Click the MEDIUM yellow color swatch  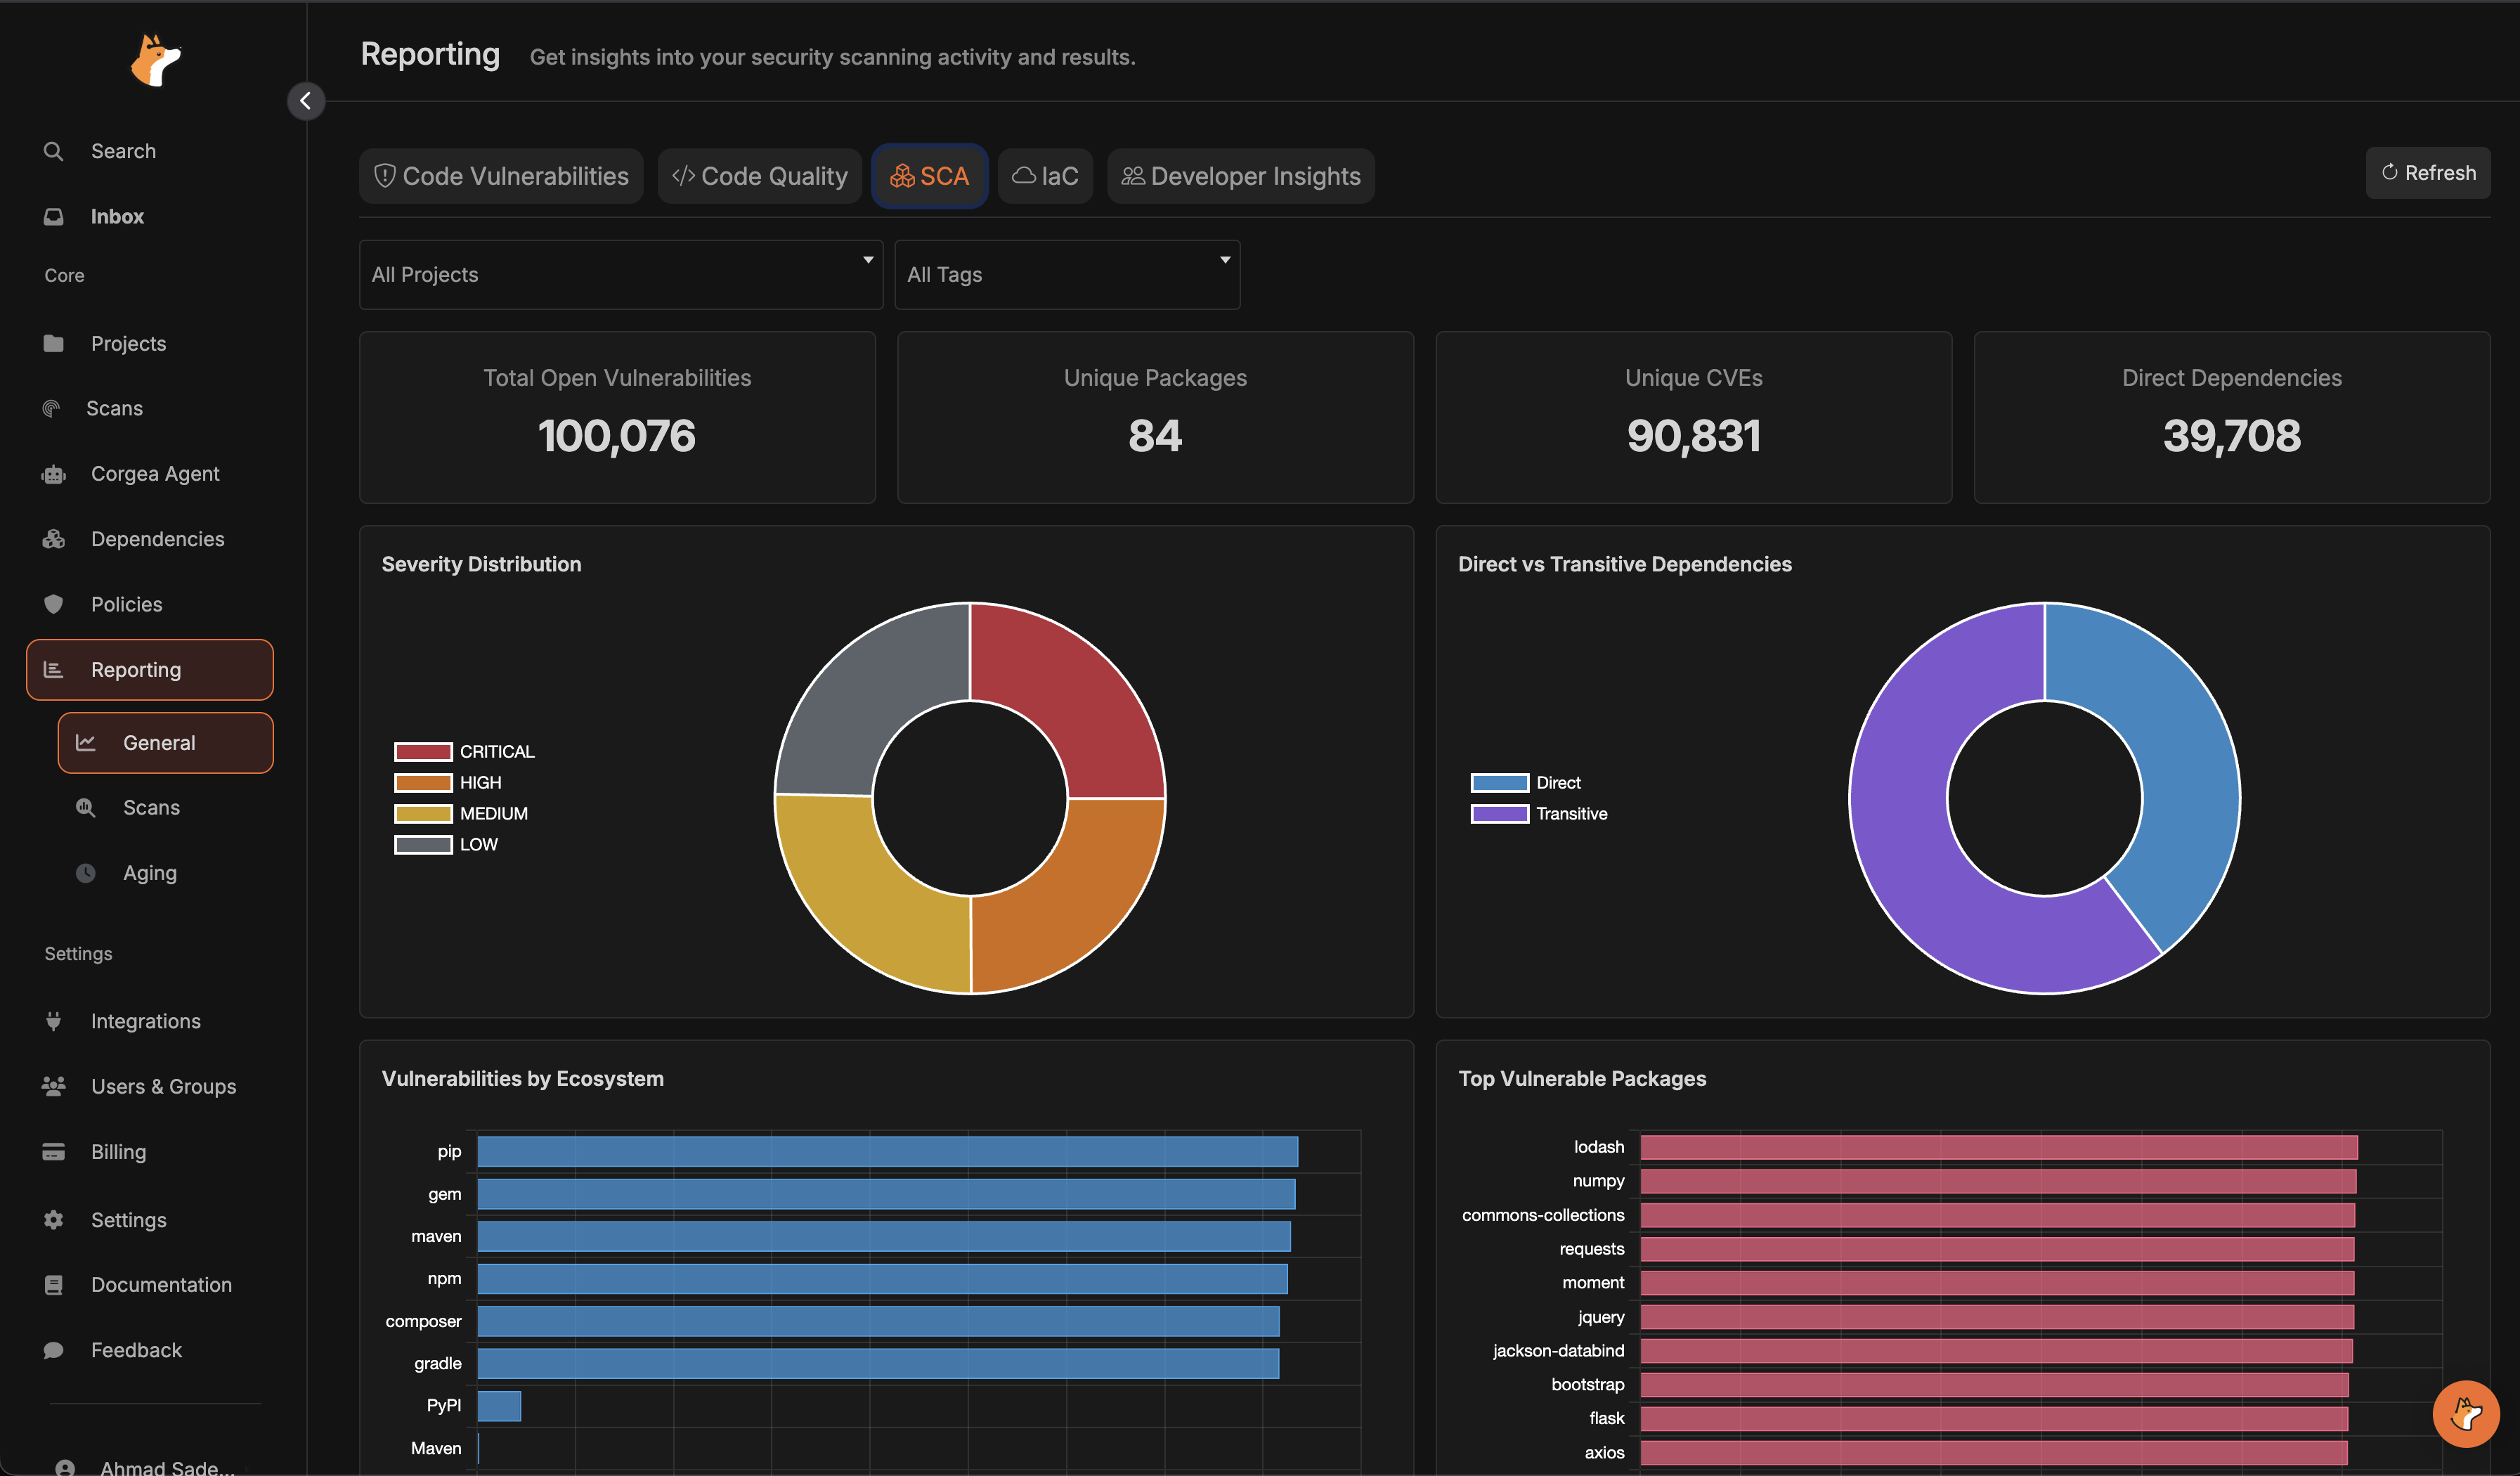pos(423,813)
